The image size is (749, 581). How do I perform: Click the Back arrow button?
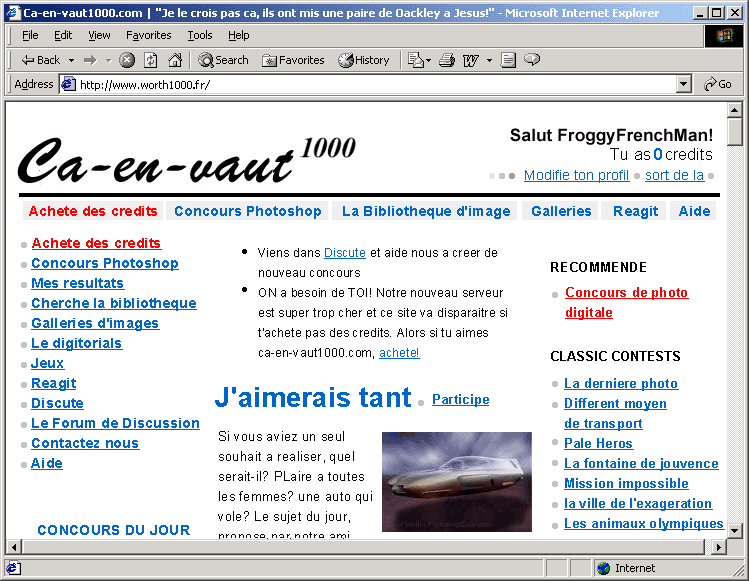40,60
